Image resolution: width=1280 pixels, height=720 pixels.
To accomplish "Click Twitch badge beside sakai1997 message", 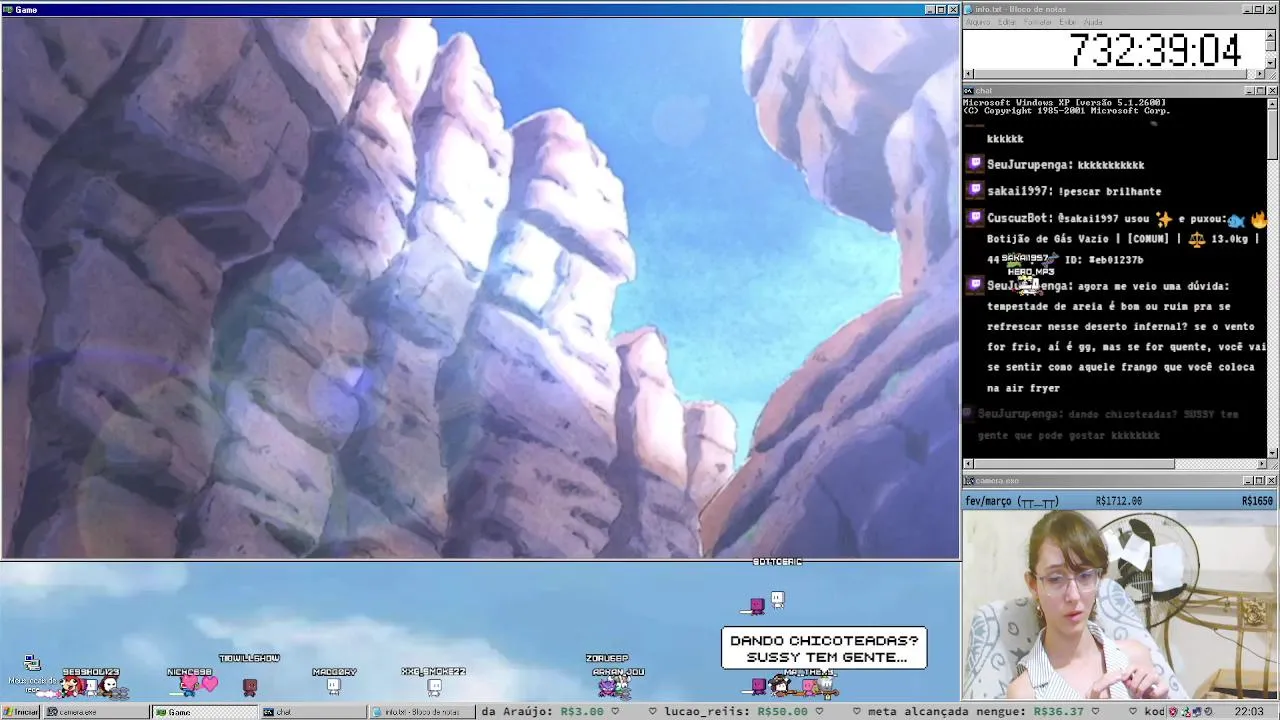I will (975, 190).
